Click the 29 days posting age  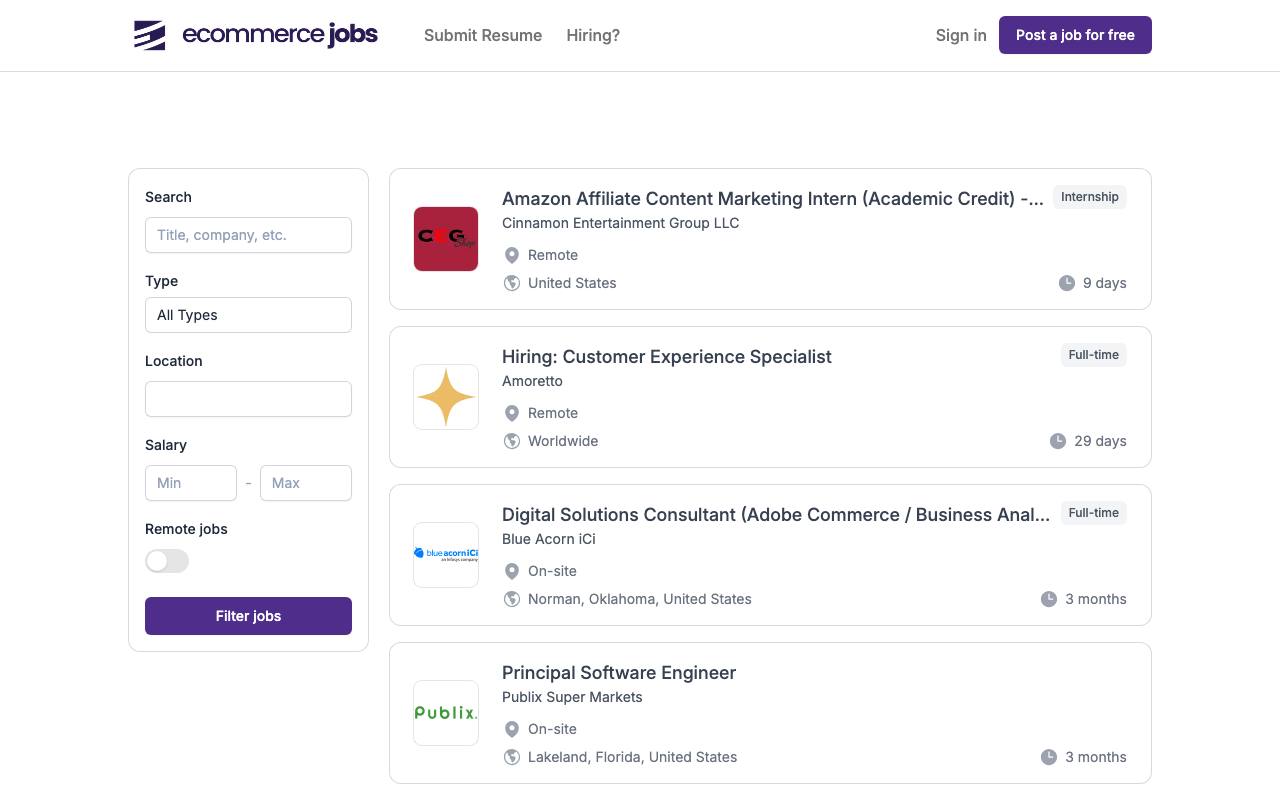pos(1101,441)
